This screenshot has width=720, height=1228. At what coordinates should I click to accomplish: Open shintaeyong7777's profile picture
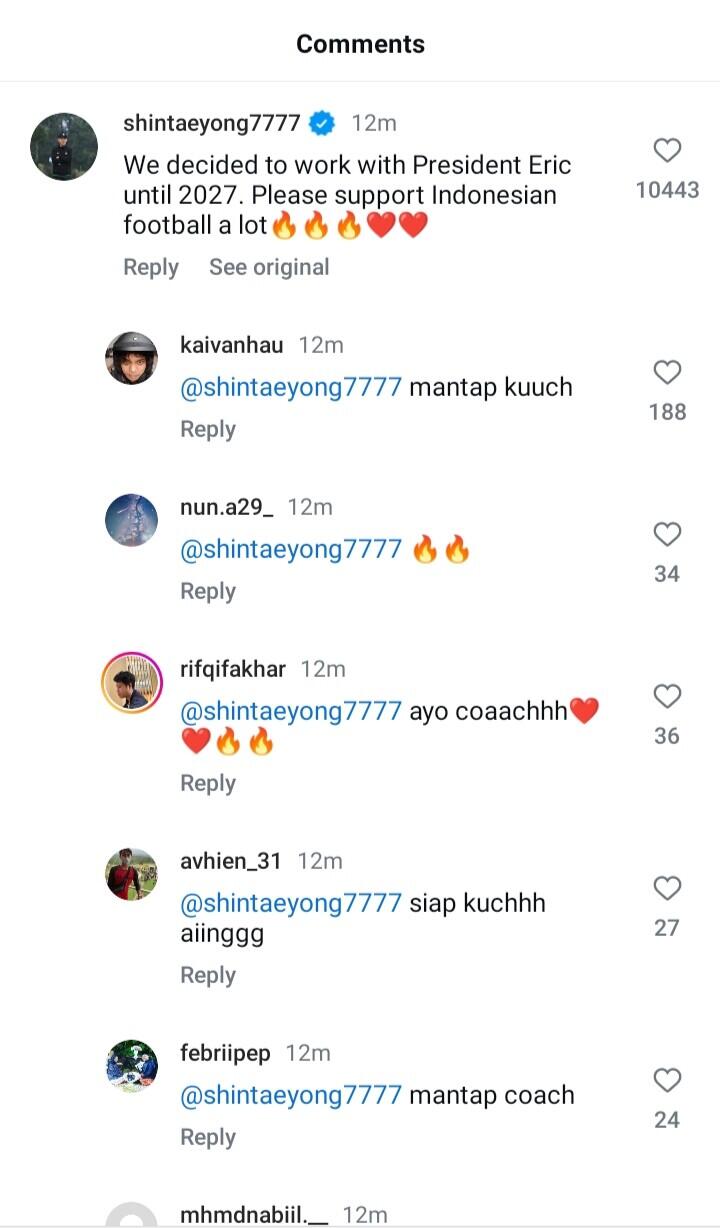pos(64,146)
